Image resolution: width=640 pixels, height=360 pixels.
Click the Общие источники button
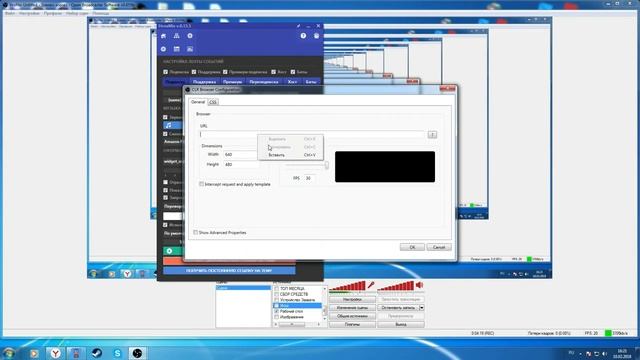click(352, 316)
